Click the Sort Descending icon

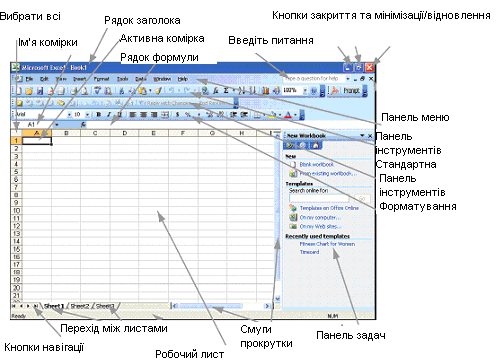[x=252, y=91]
